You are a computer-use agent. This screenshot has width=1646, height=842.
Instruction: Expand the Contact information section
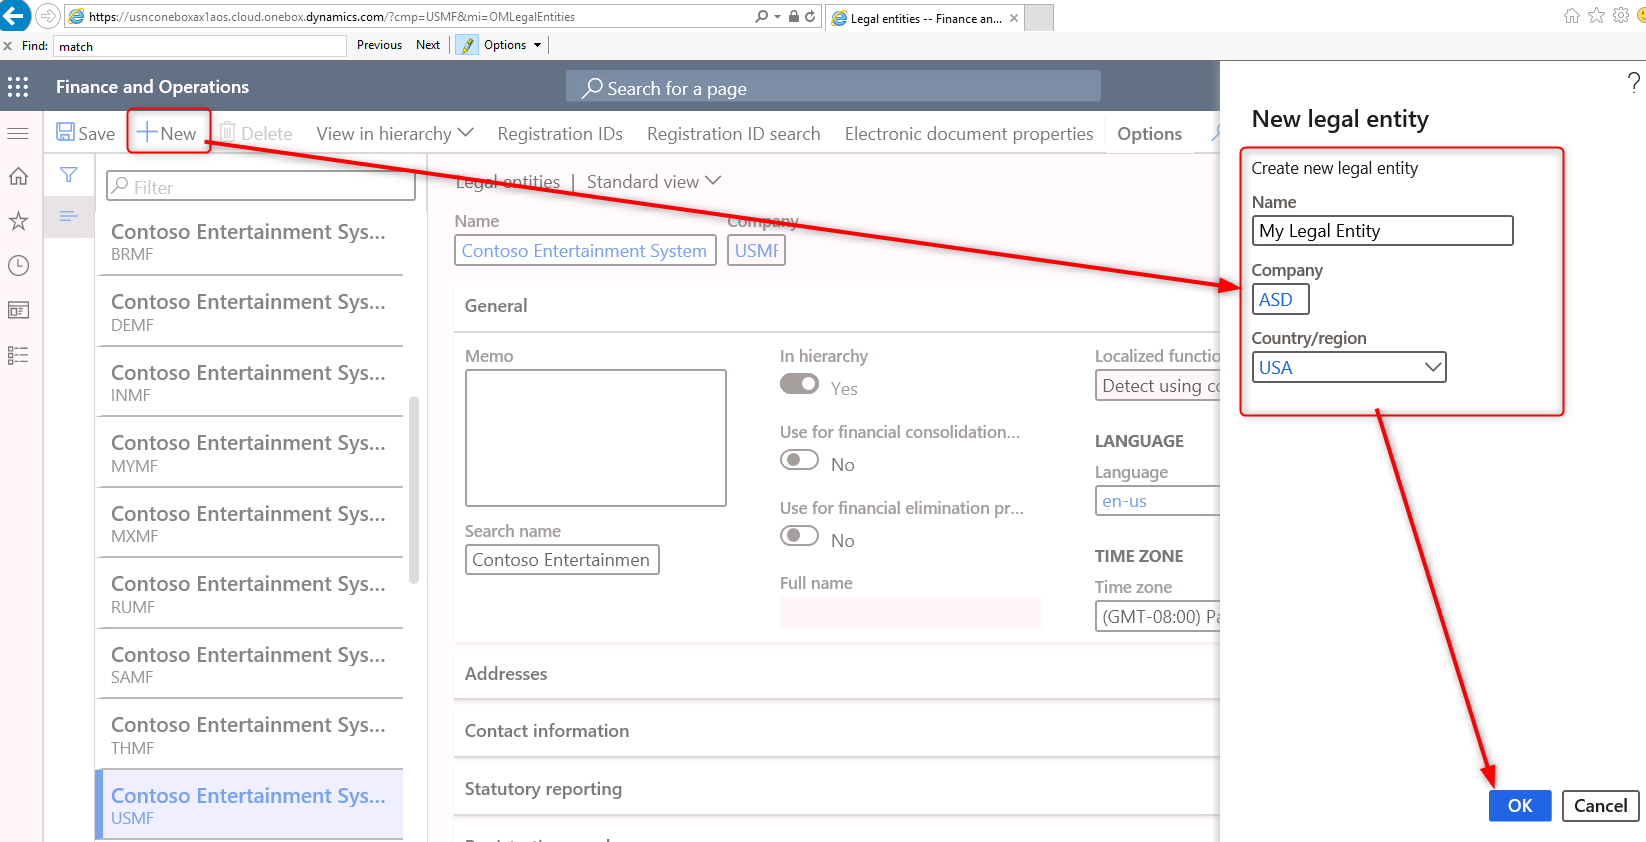pos(836,731)
